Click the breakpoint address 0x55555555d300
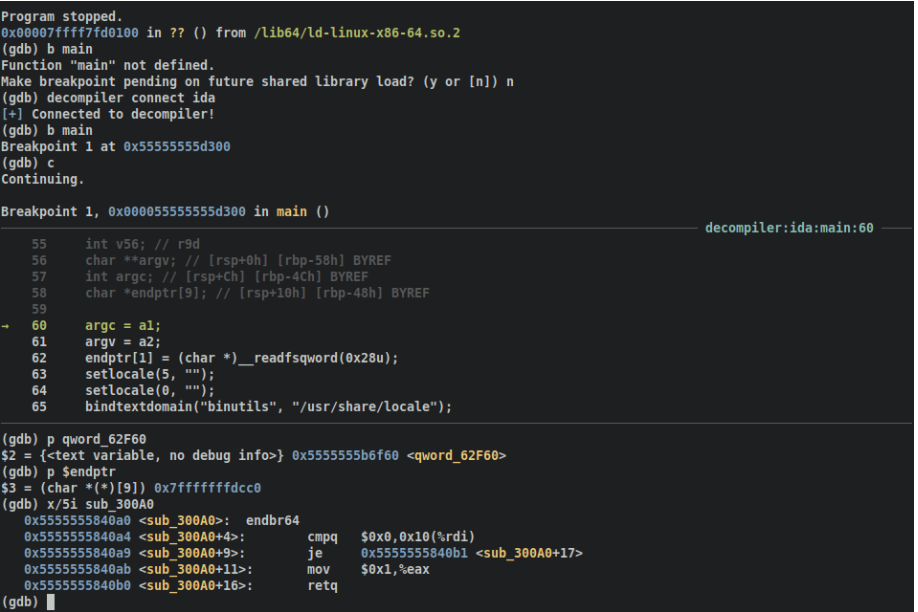 coord(177,146)
